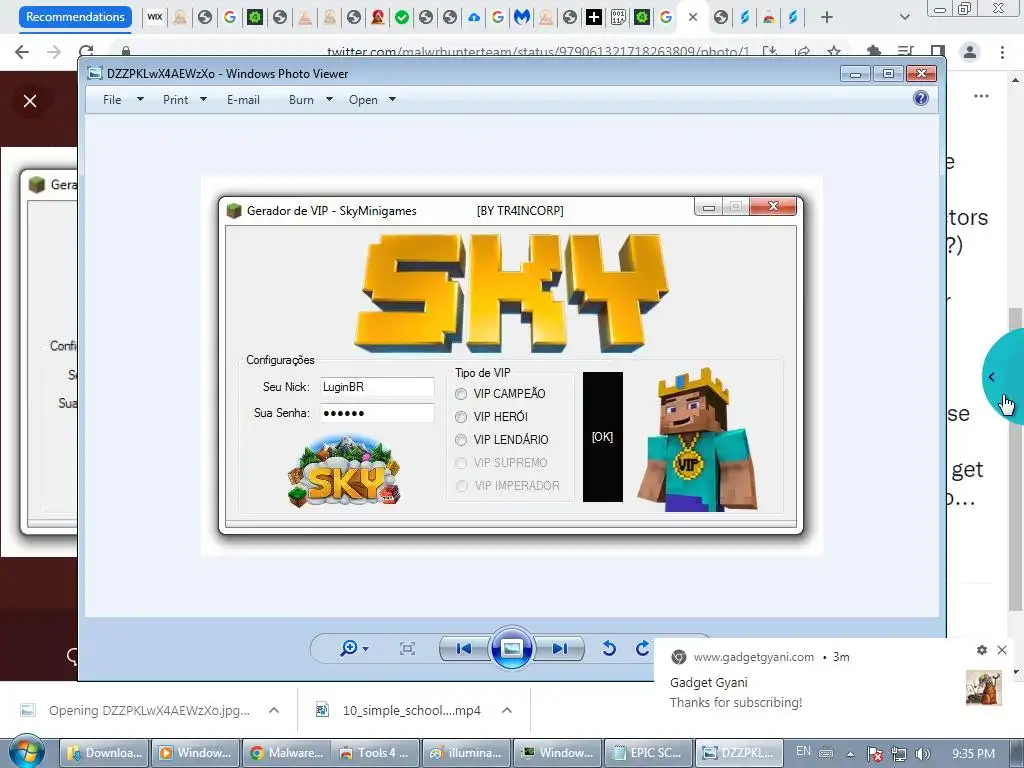Toggle the Chrome side panel
The height and width of the screenshot is (768, 1024).
[x=938, y=52]
